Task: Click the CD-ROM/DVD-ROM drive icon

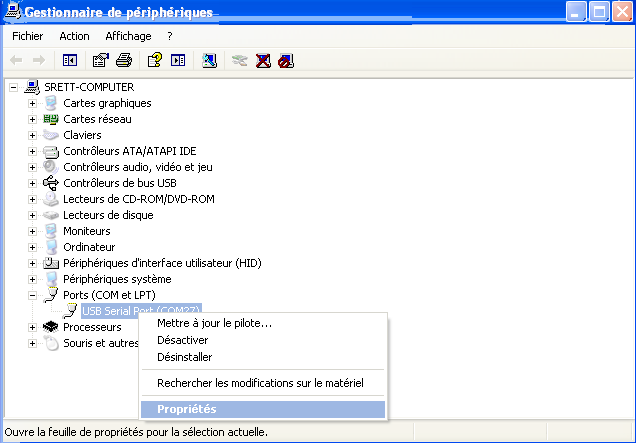Action: pyautogui.click(x=51, y=199)
